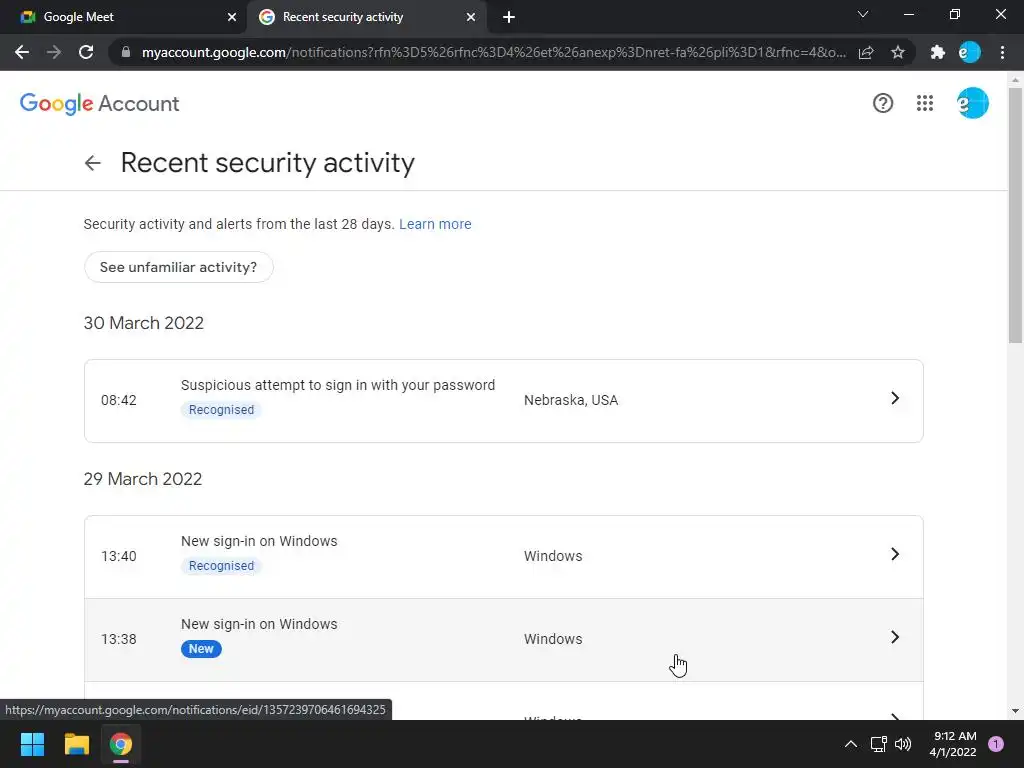Click the See unfamiliar activity button

[178, 267]
